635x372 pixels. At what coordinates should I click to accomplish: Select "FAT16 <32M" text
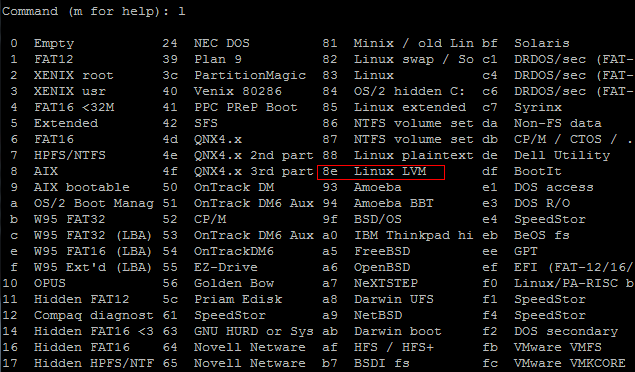(x=74, y=107)
